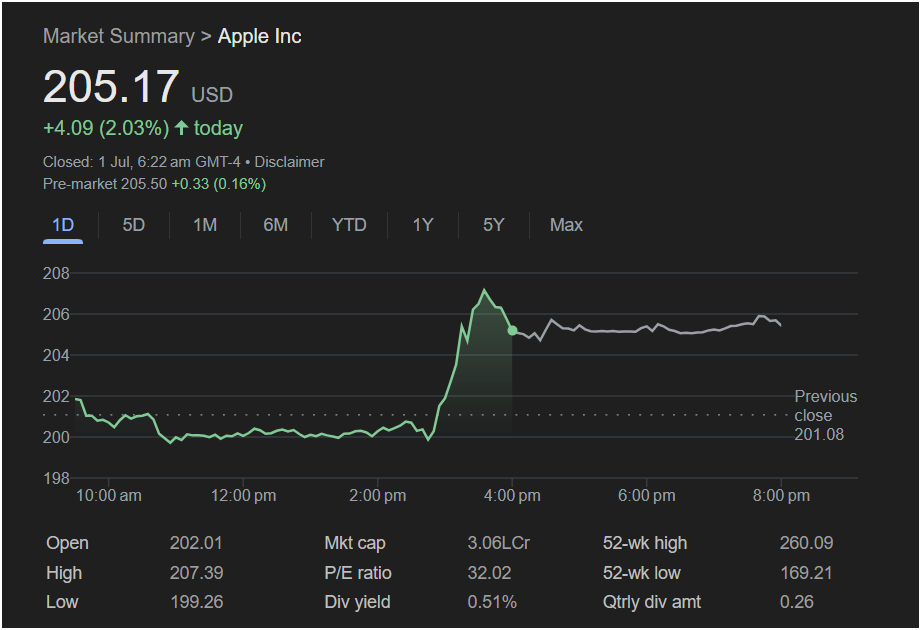Select the 6M time range tab
Image resolution: width=921 pixels, height=630 pixels.
(275, 225)
